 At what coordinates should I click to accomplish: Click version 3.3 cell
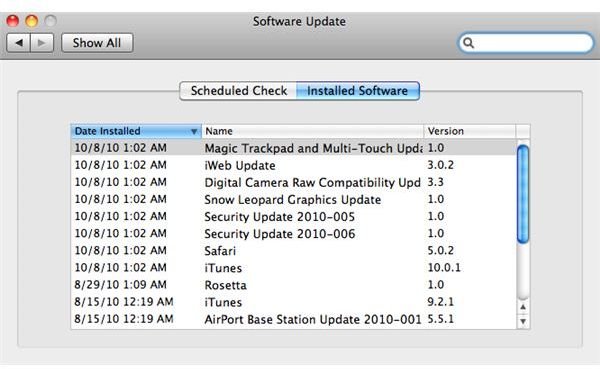click(x=435, y=182)
